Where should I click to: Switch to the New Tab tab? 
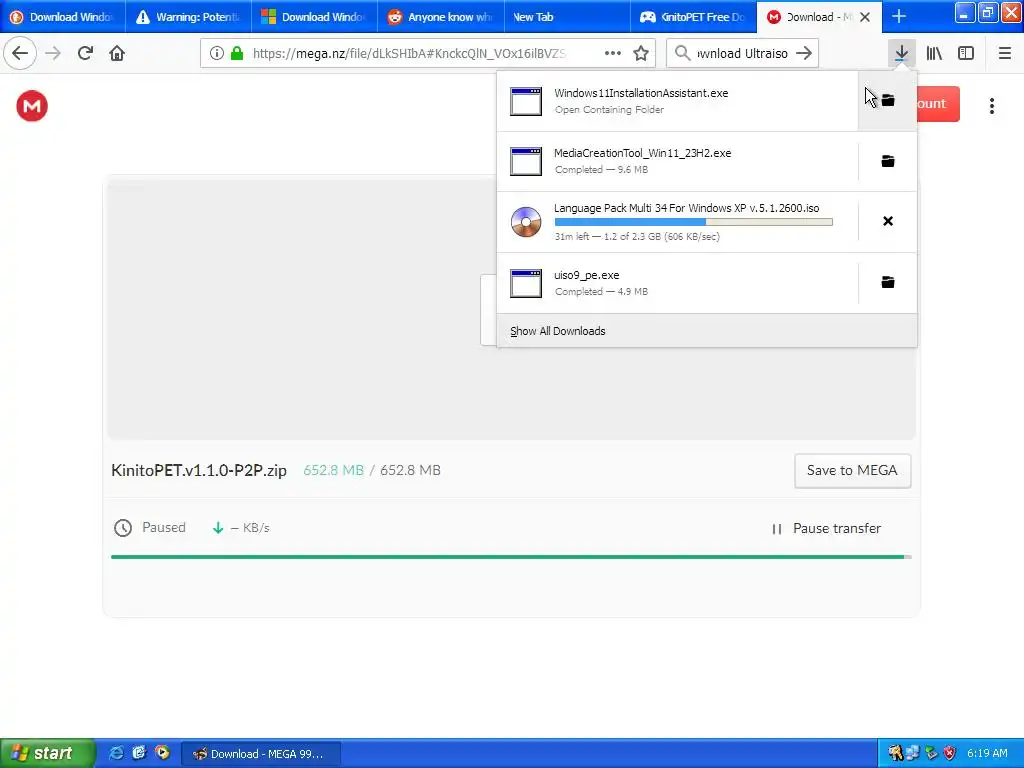[567, 17]
